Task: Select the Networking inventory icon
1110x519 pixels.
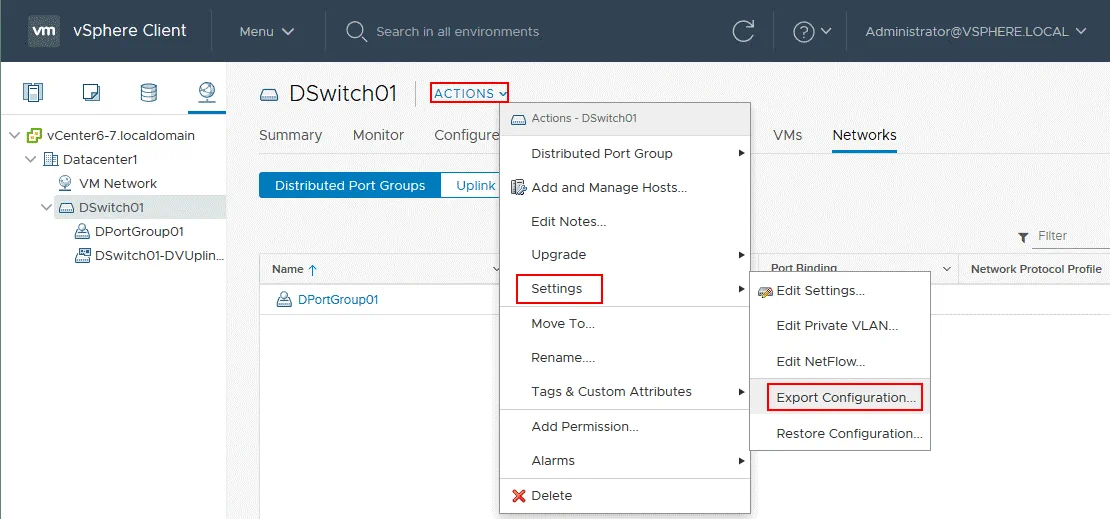Action: click(x=206, y=93)
